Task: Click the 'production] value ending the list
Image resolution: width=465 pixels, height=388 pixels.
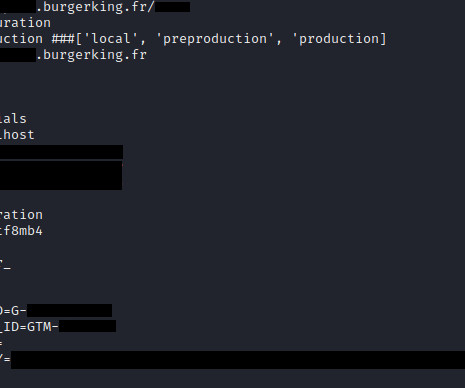Action: coord(339,39)
